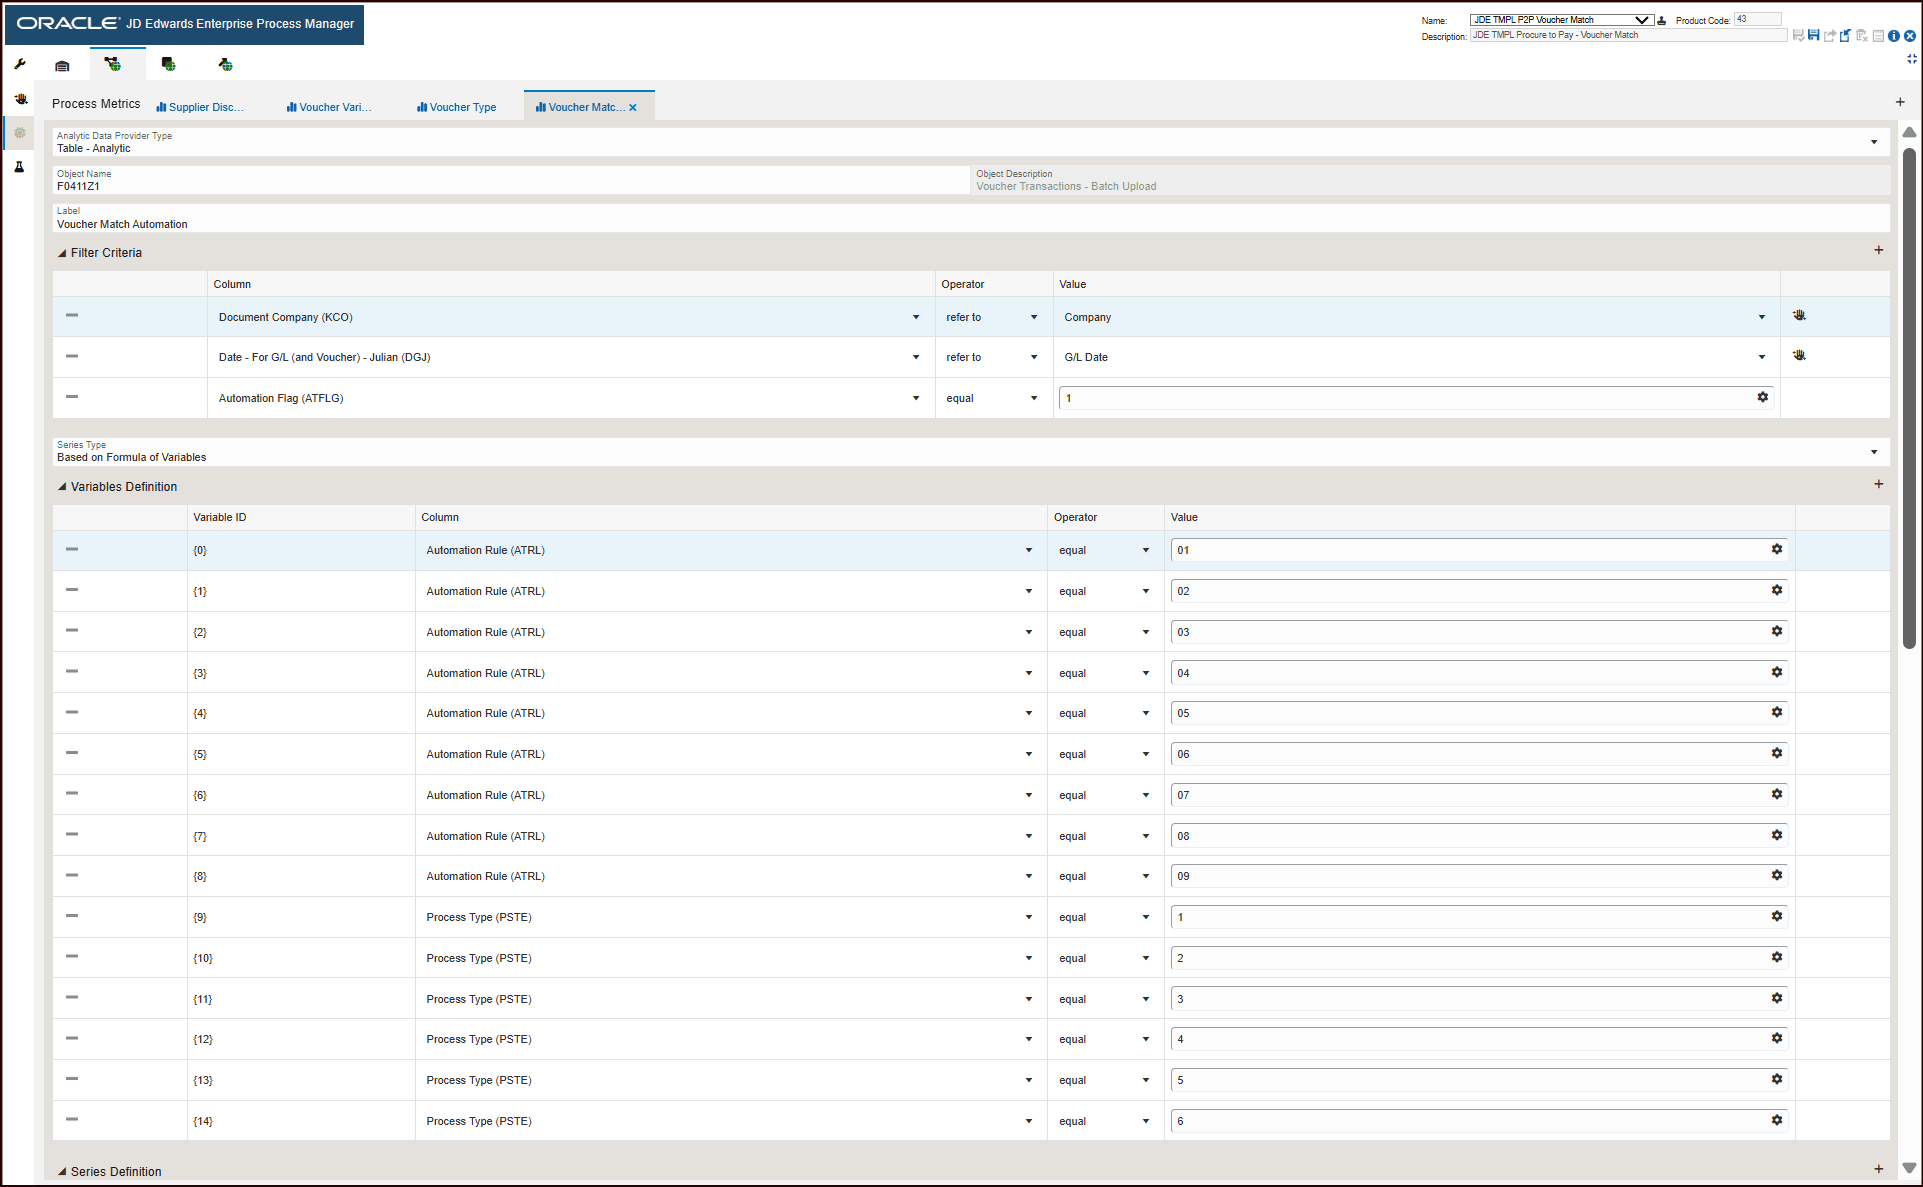Viewport: 1923px width, 1187px height.
Task: Remove Automation Flag filter row with minus
Action: [x=72, y=397]
